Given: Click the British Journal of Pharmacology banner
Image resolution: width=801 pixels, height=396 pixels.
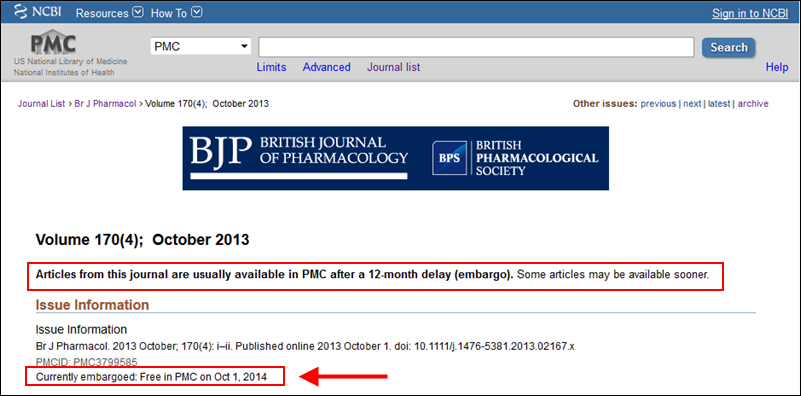Looking at the screenshot, I should [x=395, y=158].
